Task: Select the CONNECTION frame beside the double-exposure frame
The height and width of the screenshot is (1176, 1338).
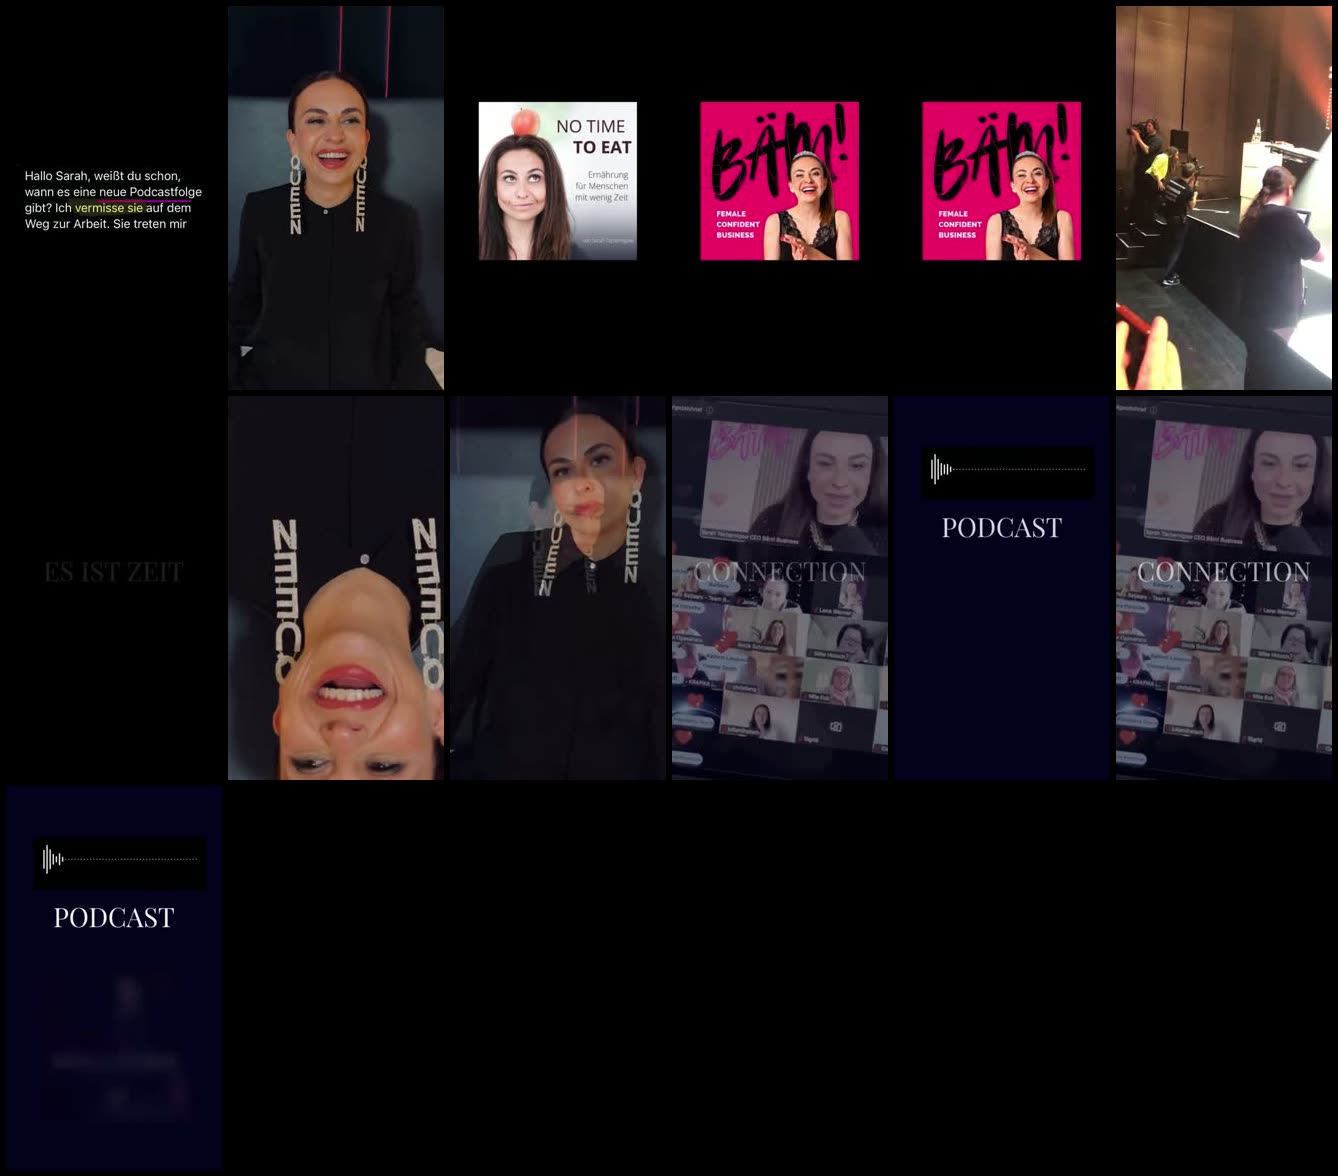Action: click(780, 588)
